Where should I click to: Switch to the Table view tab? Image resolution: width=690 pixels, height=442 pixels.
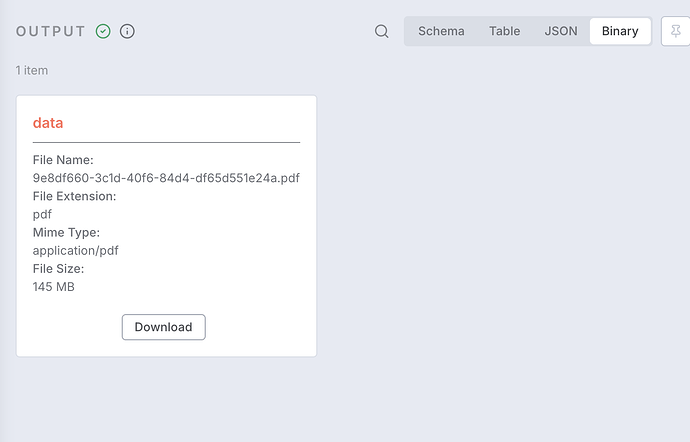[504, 31]
